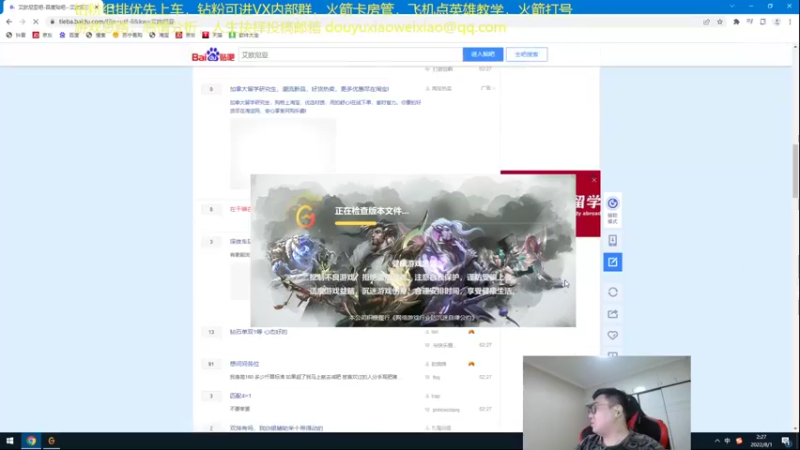Open the Chrome extensions puzzle icon

coord(736,22)
